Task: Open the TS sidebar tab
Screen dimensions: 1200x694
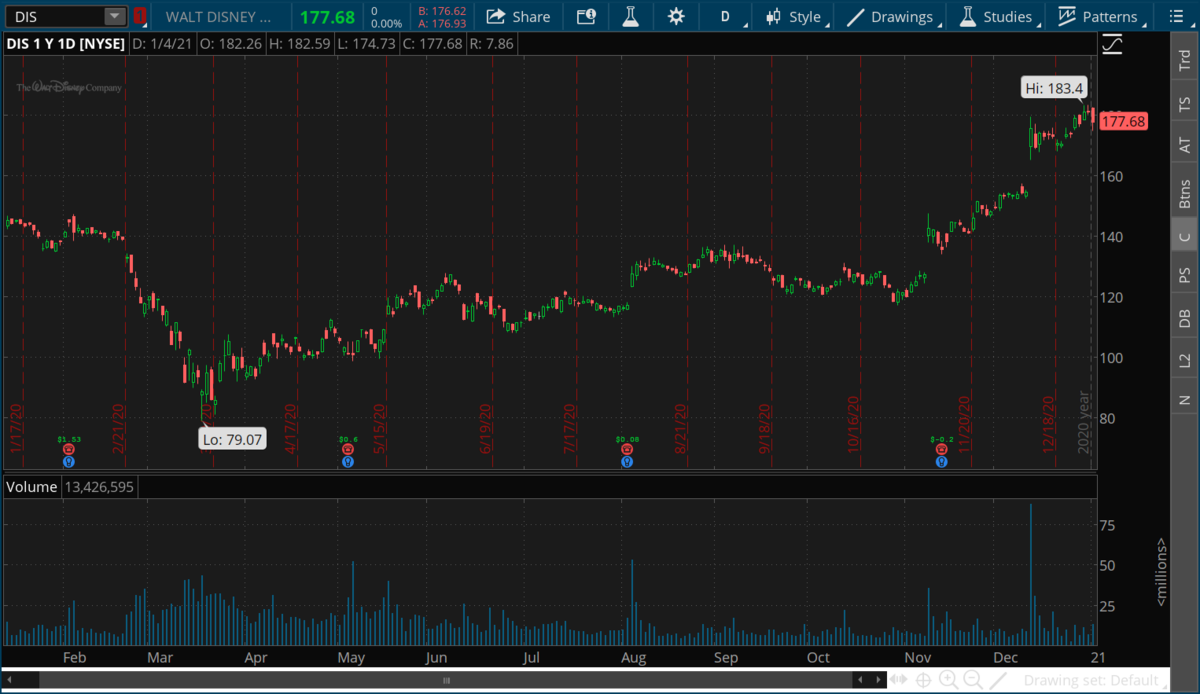Action: (1185, 103)
